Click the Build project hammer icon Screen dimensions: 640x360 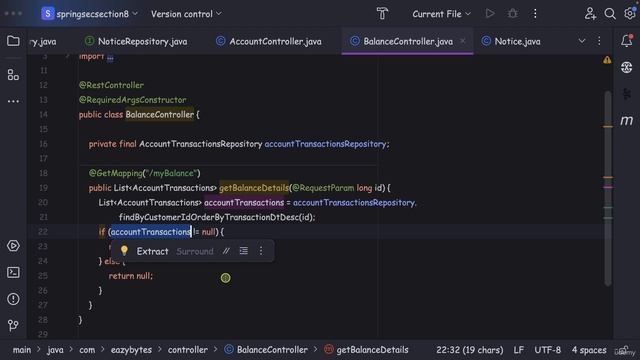(382, 14)
